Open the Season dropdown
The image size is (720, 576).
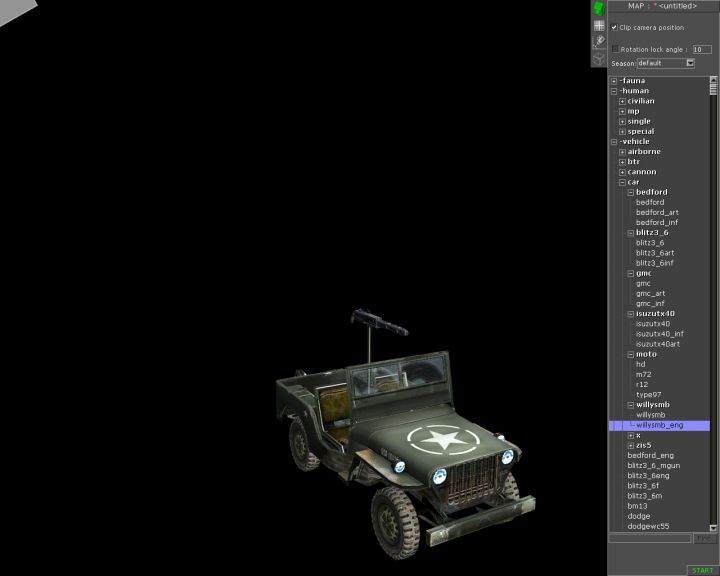click(689, 63)
